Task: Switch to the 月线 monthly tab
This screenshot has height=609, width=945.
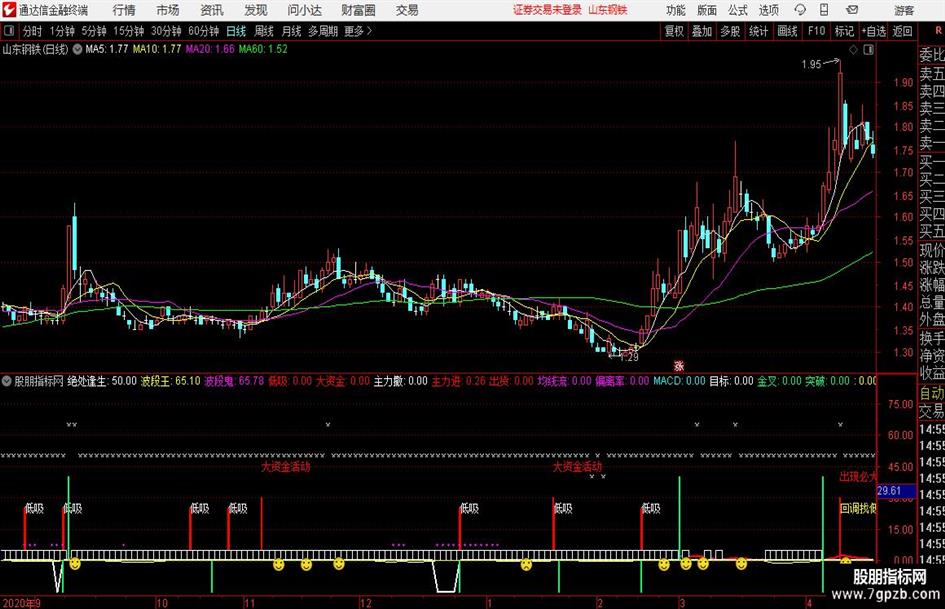Action: tap(292, 31)
